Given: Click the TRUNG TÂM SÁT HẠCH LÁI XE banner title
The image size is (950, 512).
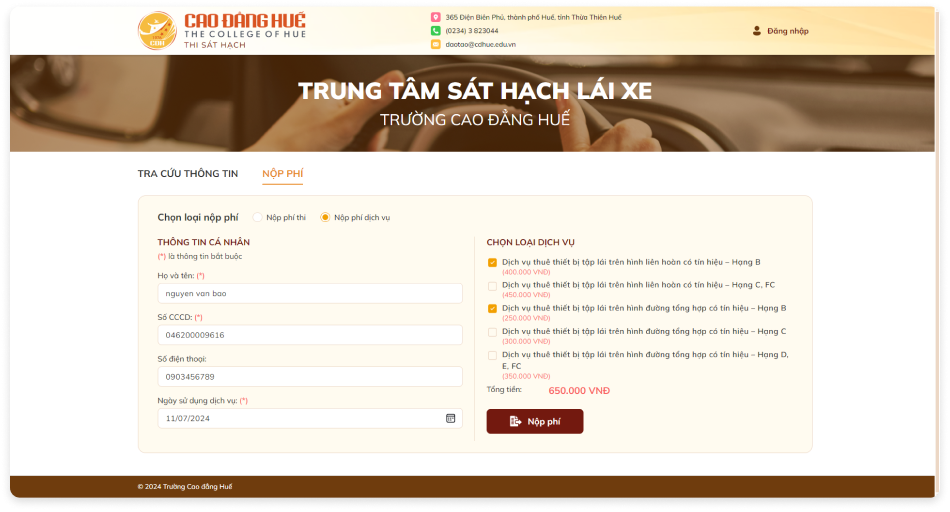Looking at the screenshot, I should (475, 91).
